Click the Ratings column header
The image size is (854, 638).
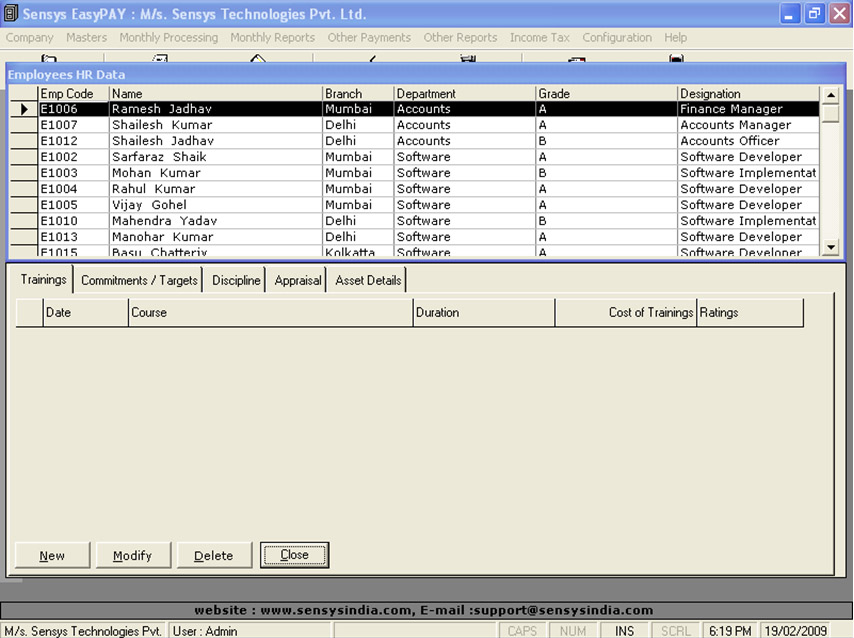point(751,312)
